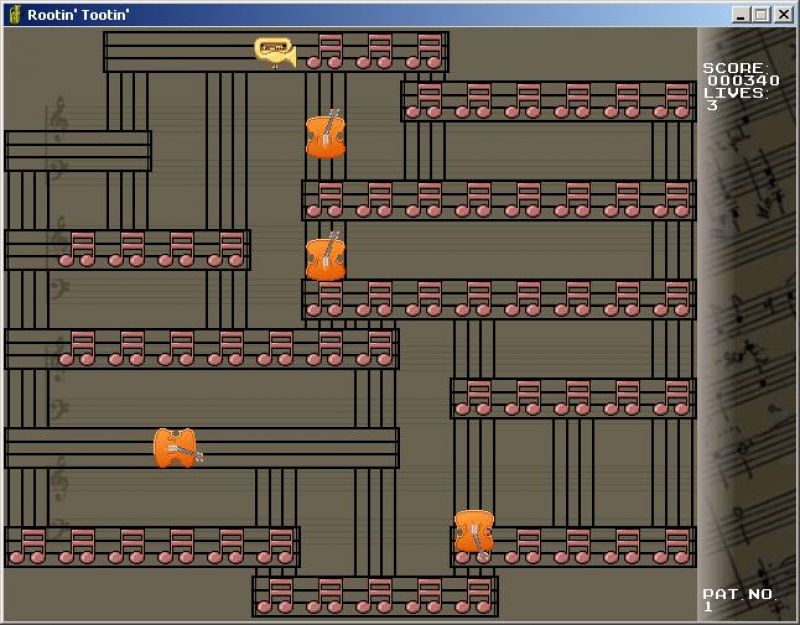Image resolution: width=800 pixels, height=625 pixels.
Task: Click the middle note on the trumpet's staff
Action: 374,52
